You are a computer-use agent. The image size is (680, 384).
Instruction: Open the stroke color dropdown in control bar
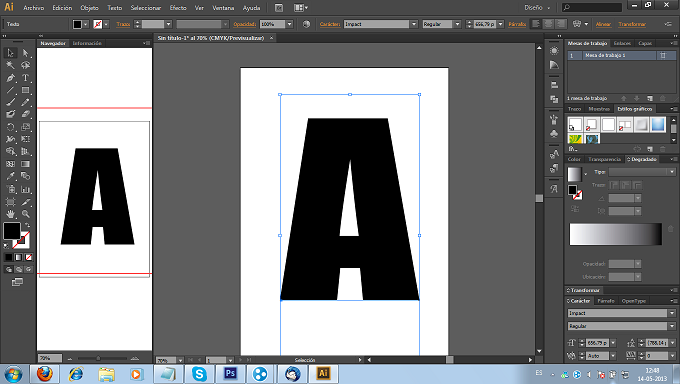pos(106,24)
